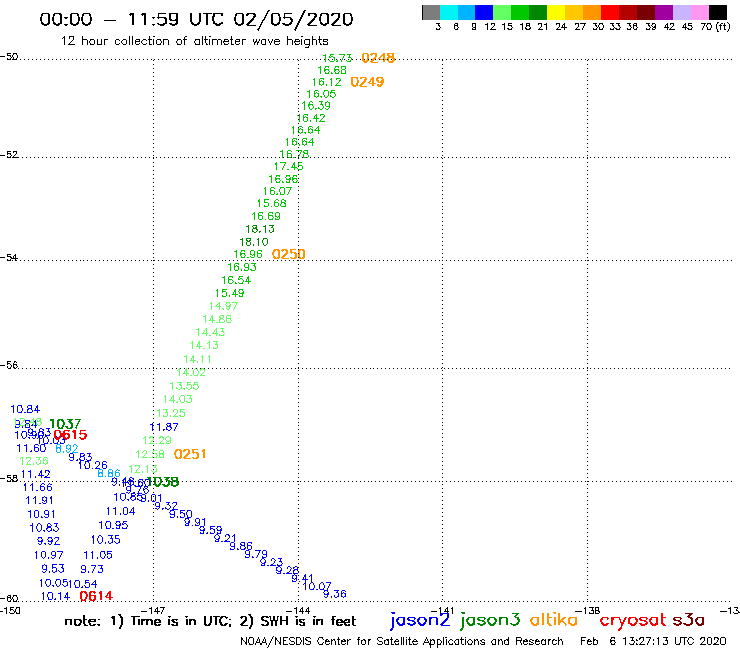Screen dimensions: 740x650
Task: Click the cyan swatch in the color scale
Action: [449, 12]
